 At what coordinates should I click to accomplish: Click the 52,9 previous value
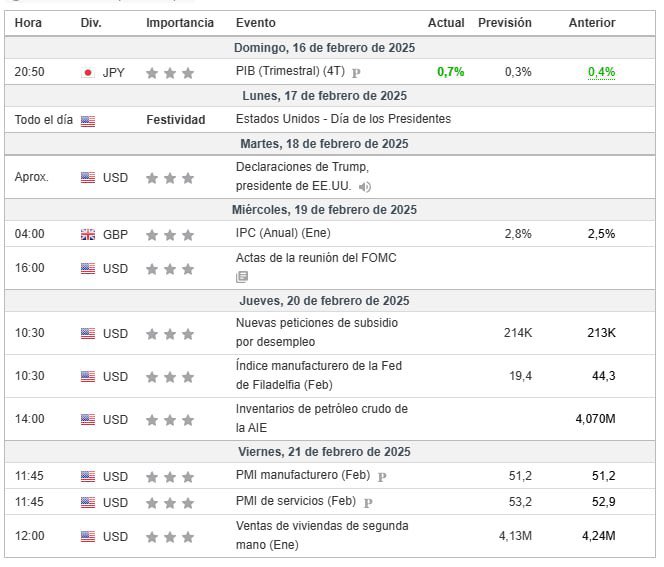[x=603, y=502]
